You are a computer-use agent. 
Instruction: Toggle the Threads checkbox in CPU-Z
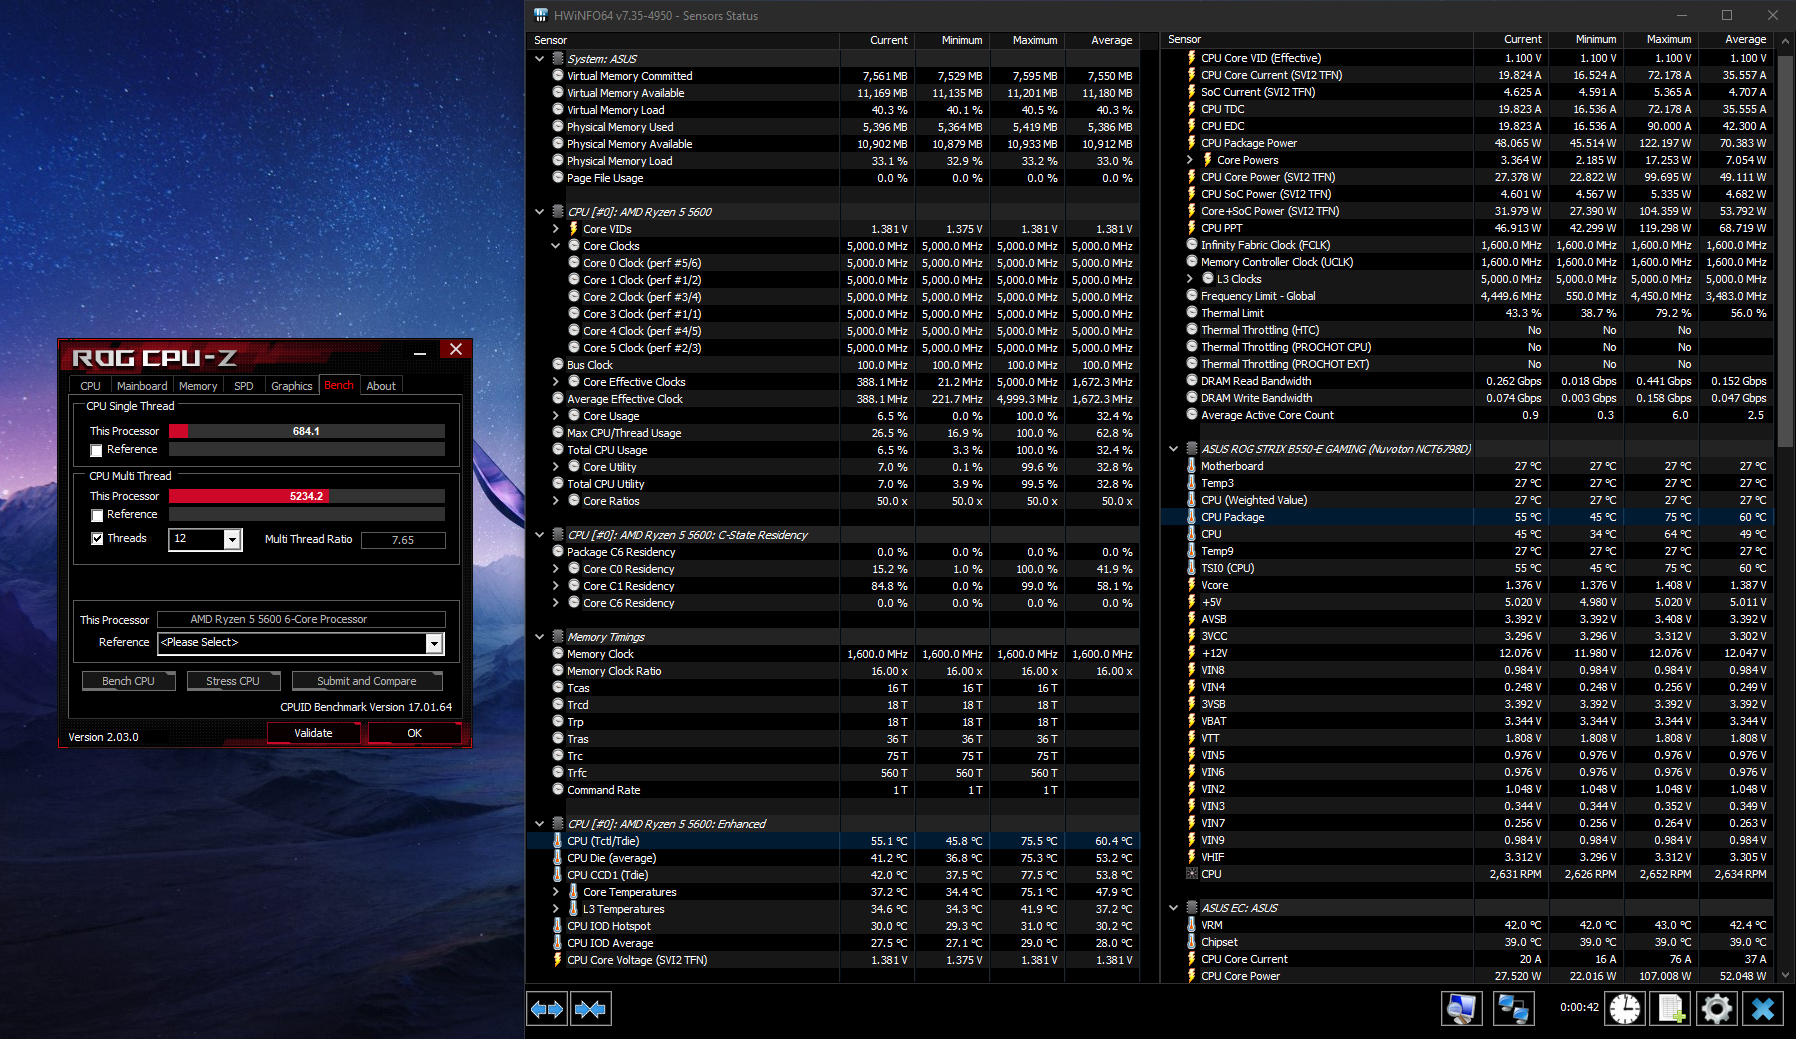97,539
